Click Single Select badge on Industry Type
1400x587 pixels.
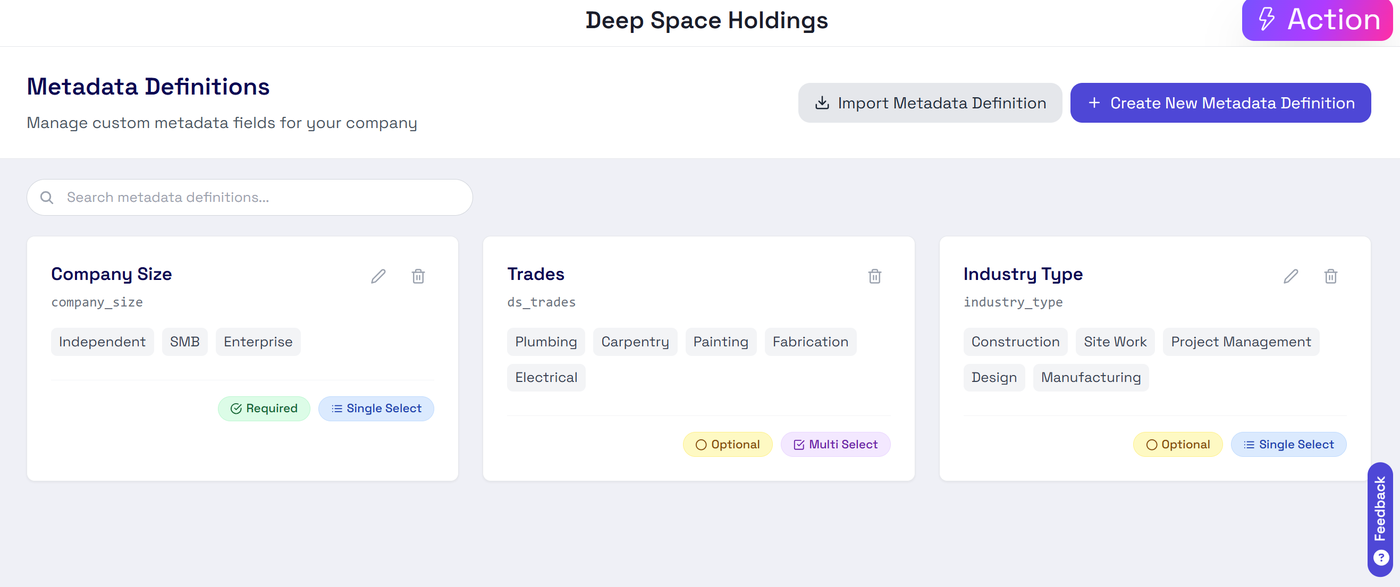1289,445
